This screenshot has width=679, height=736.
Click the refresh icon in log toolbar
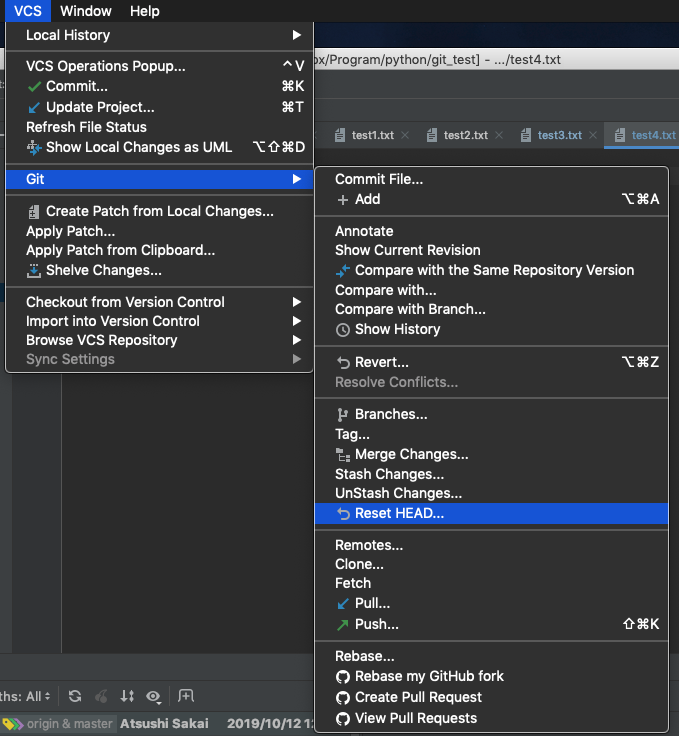point(75,696)
